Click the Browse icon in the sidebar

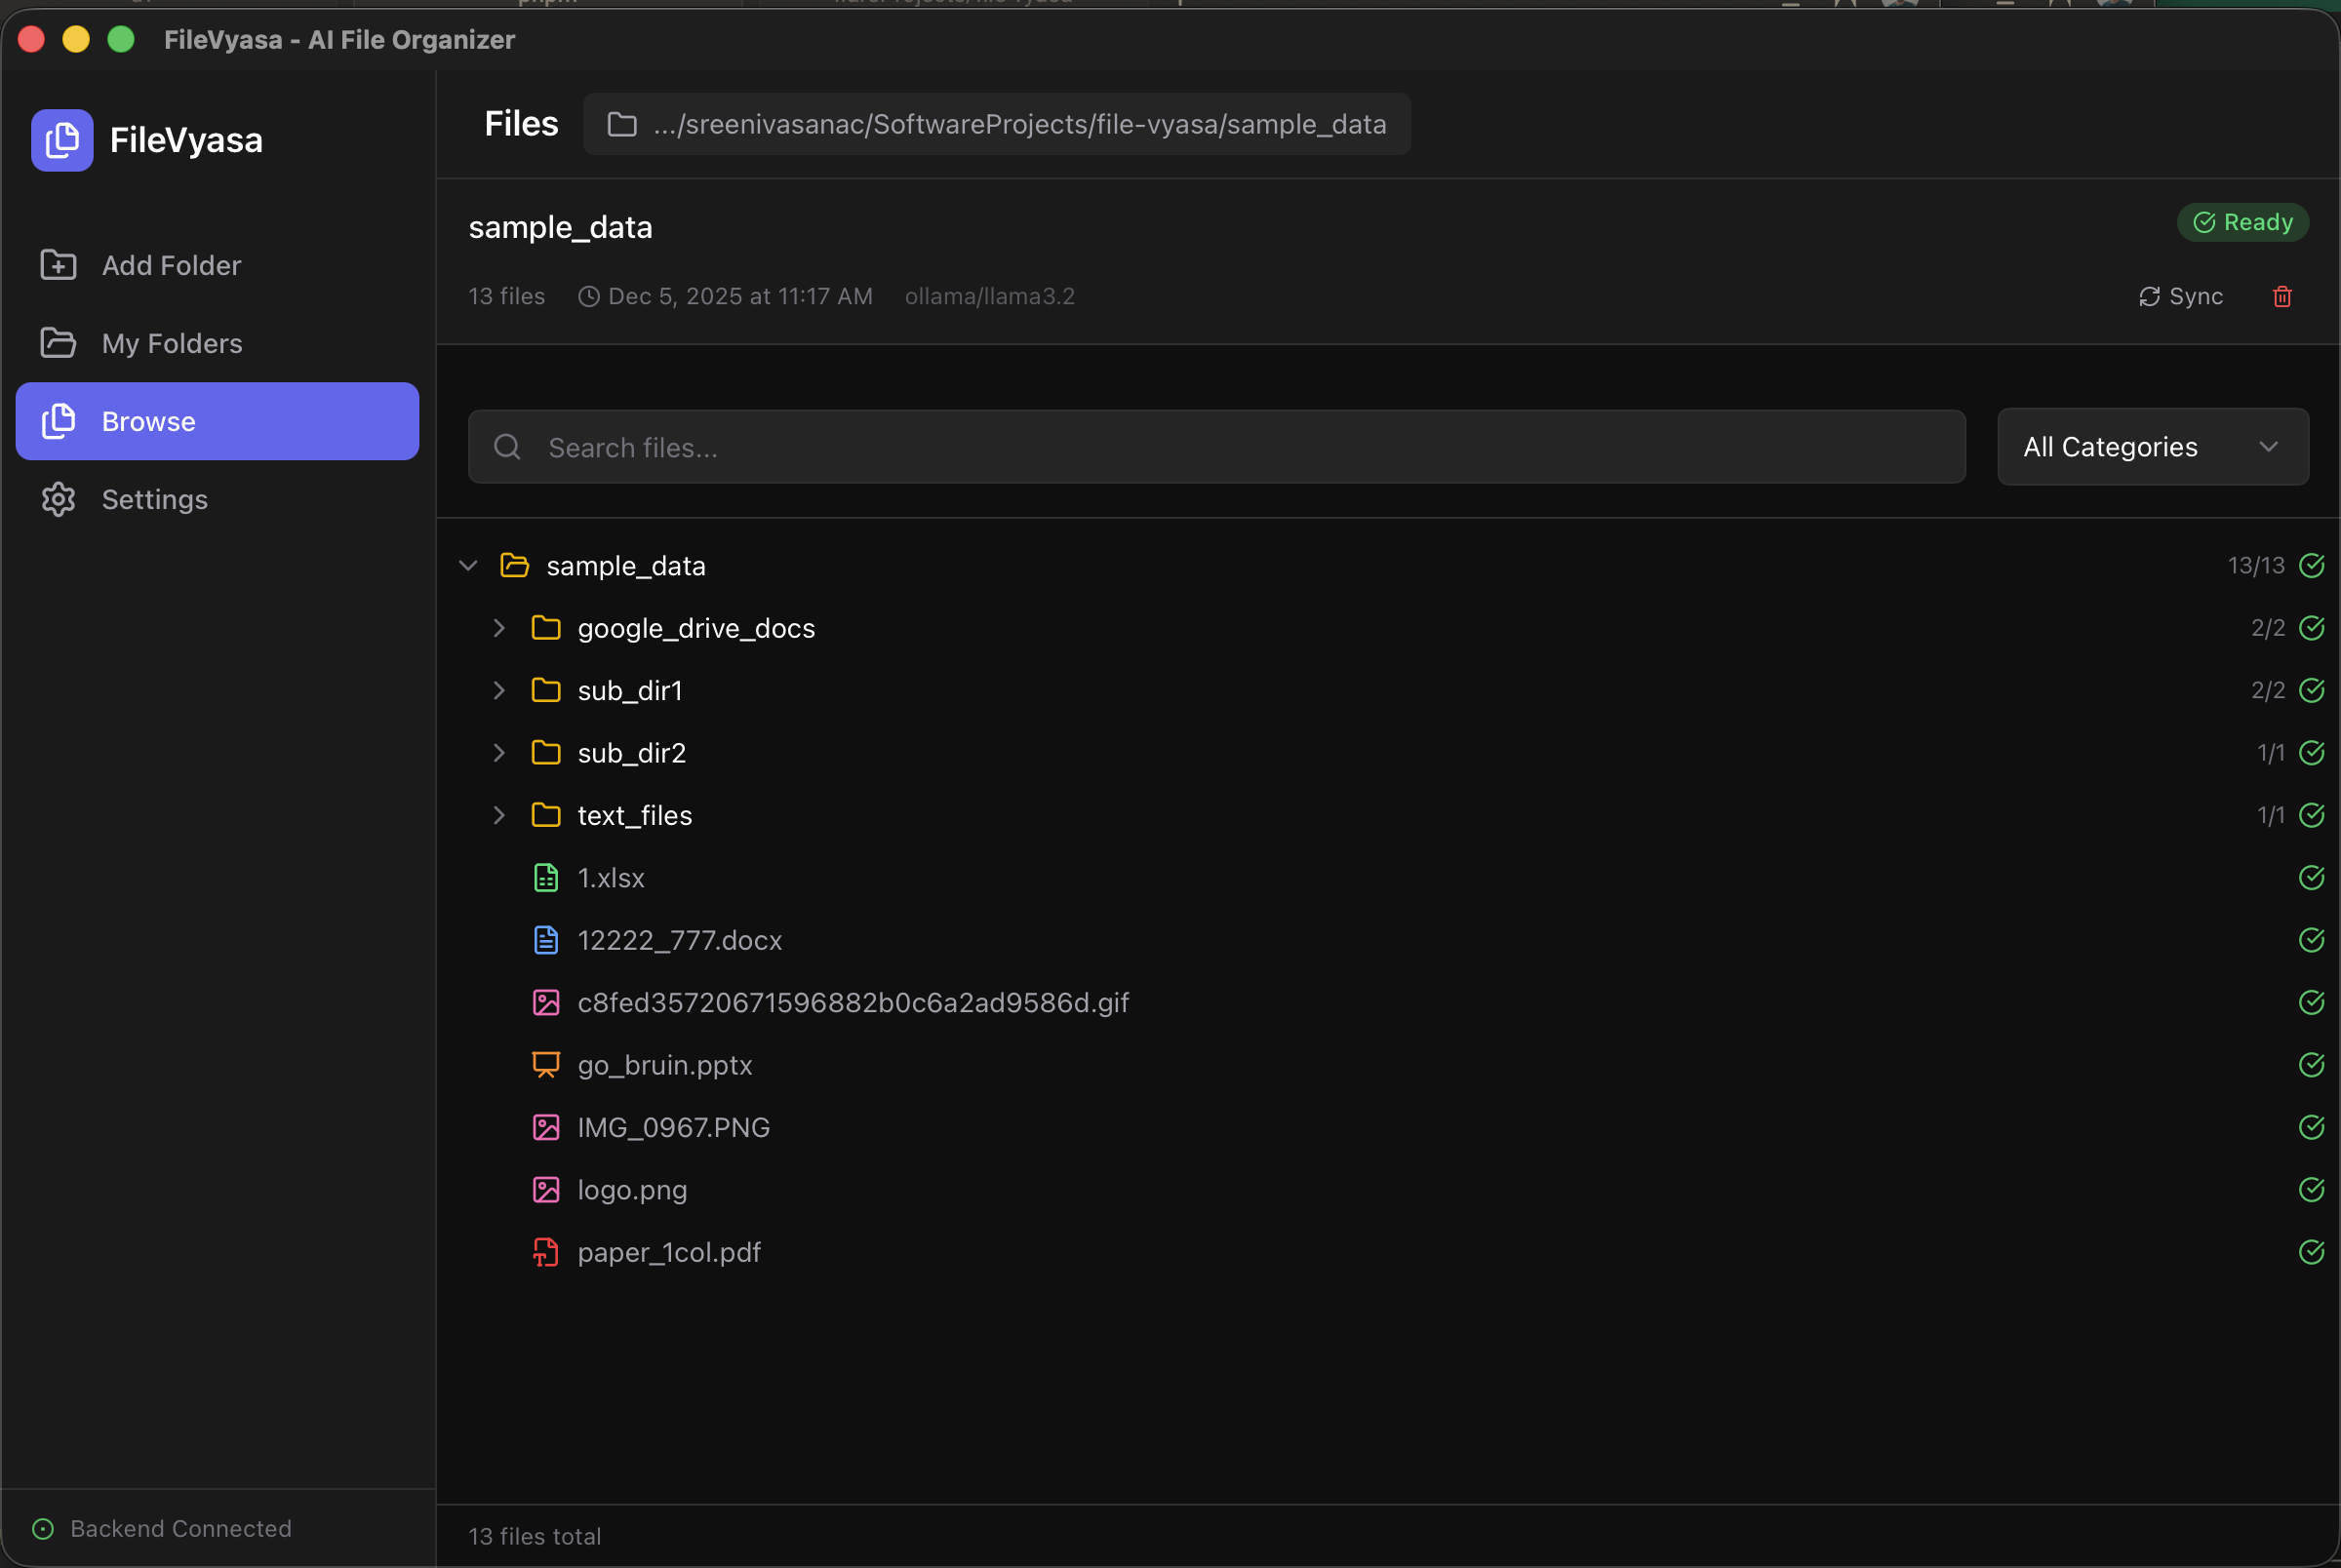pos(58,421)
